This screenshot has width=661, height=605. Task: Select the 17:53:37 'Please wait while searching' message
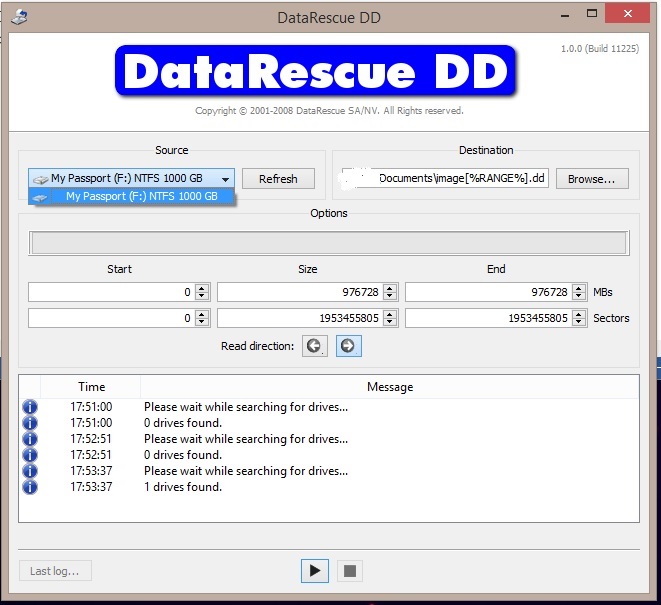tap(246, 471)
